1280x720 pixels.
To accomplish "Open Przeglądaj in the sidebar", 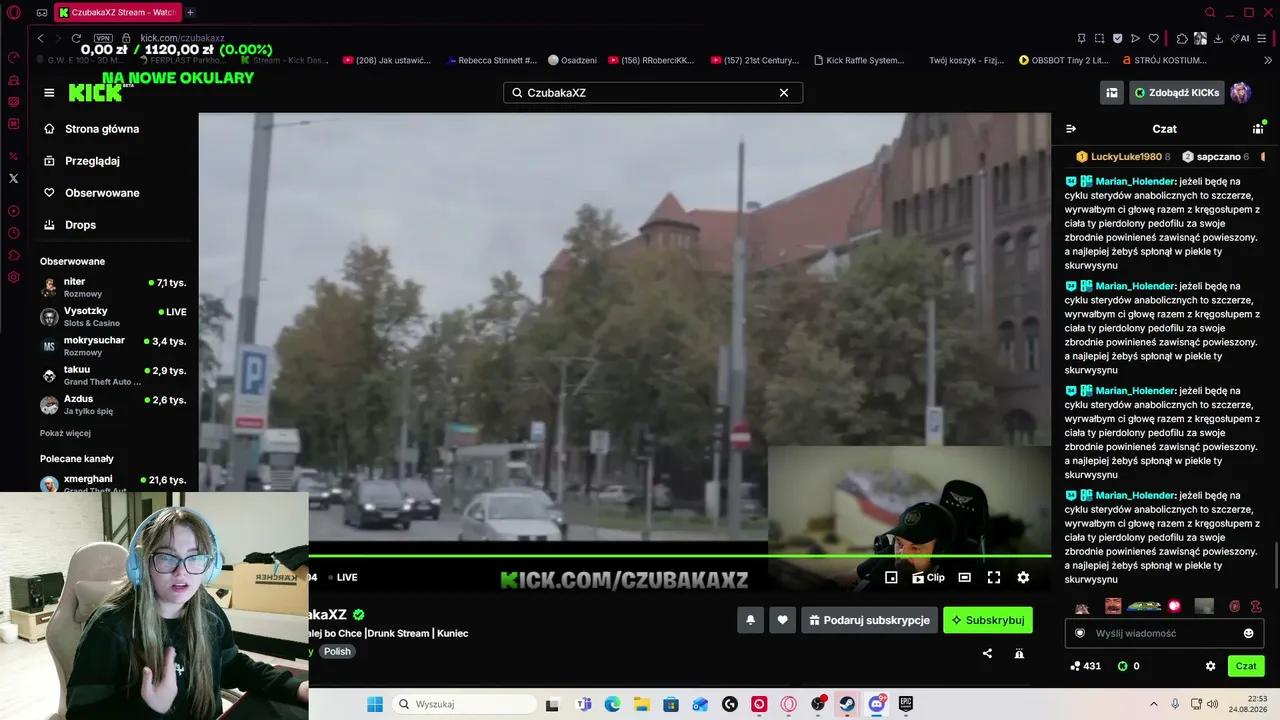I will (x=82, y=161).
